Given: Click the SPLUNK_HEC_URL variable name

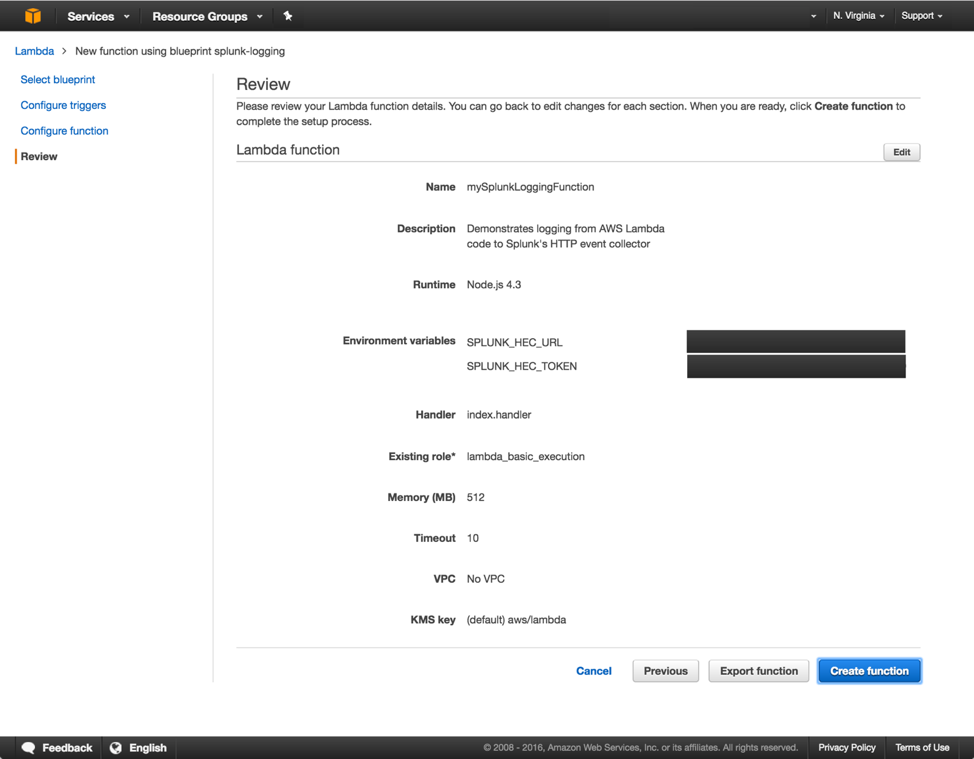Looking at the screenshot, I should 514,342.
